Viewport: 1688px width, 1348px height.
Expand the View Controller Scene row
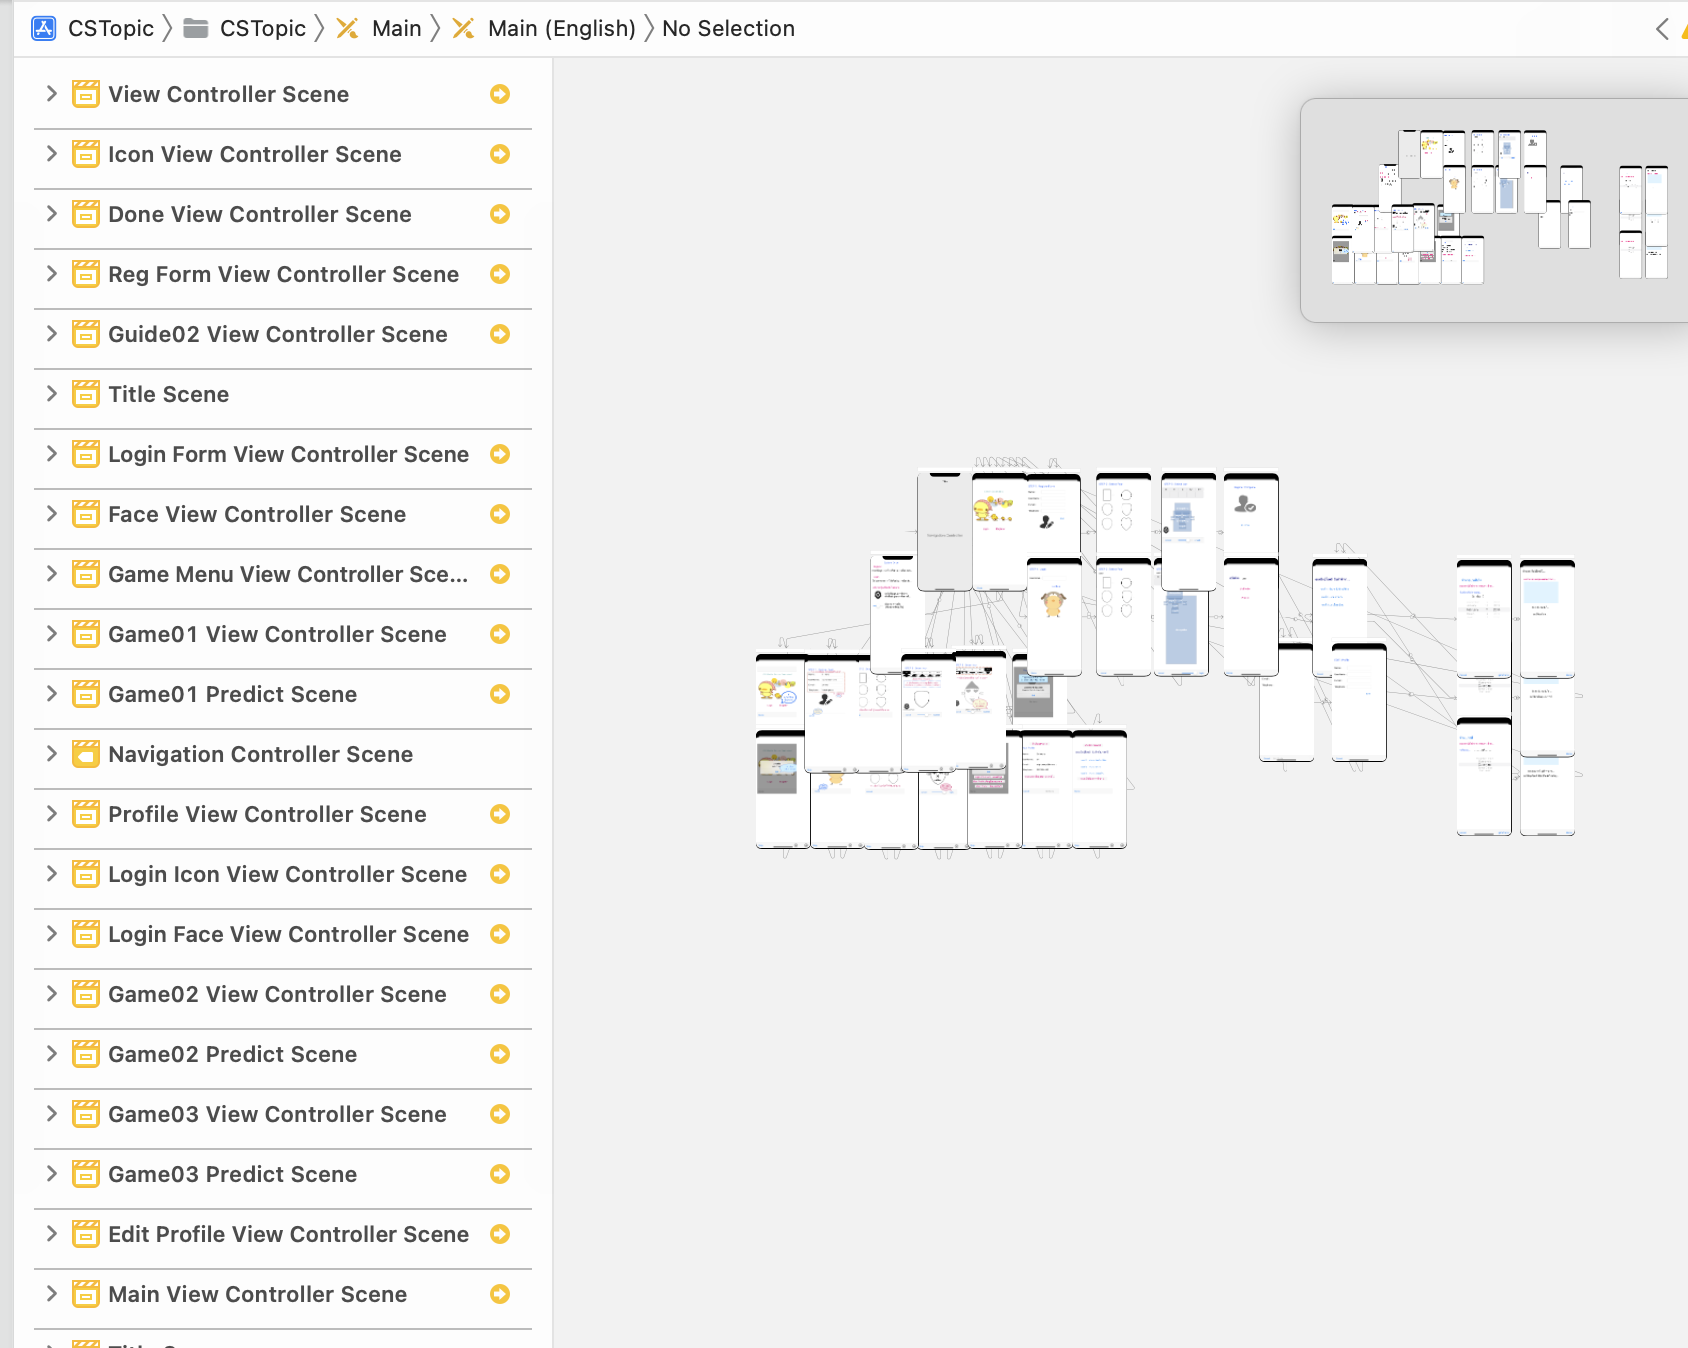(x=52, y=94)
